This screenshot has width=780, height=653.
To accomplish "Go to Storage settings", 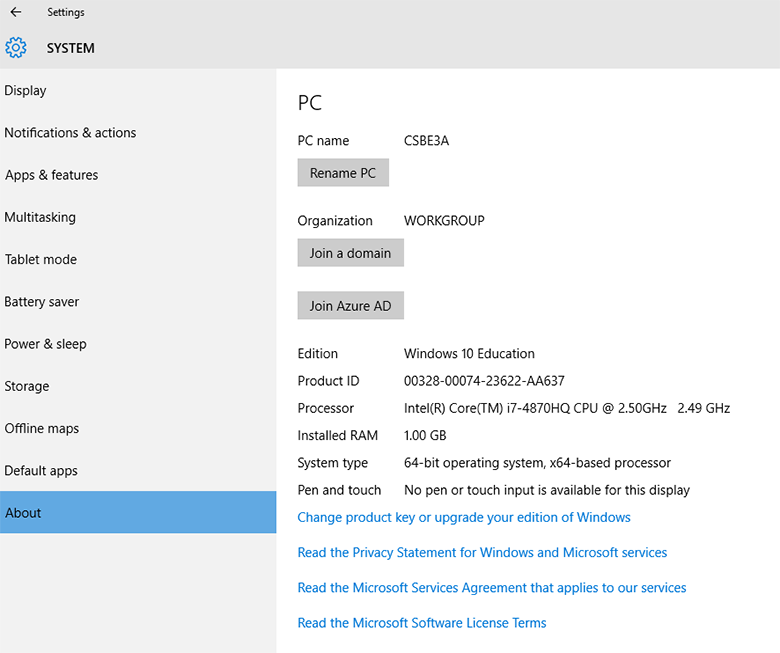I will click(138, 386).
